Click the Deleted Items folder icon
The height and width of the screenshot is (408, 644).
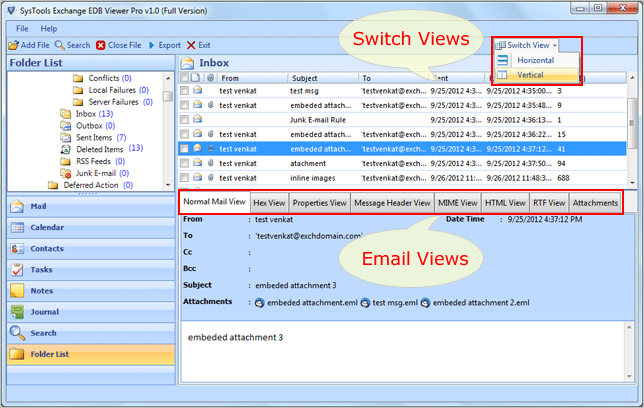(65, 150)
